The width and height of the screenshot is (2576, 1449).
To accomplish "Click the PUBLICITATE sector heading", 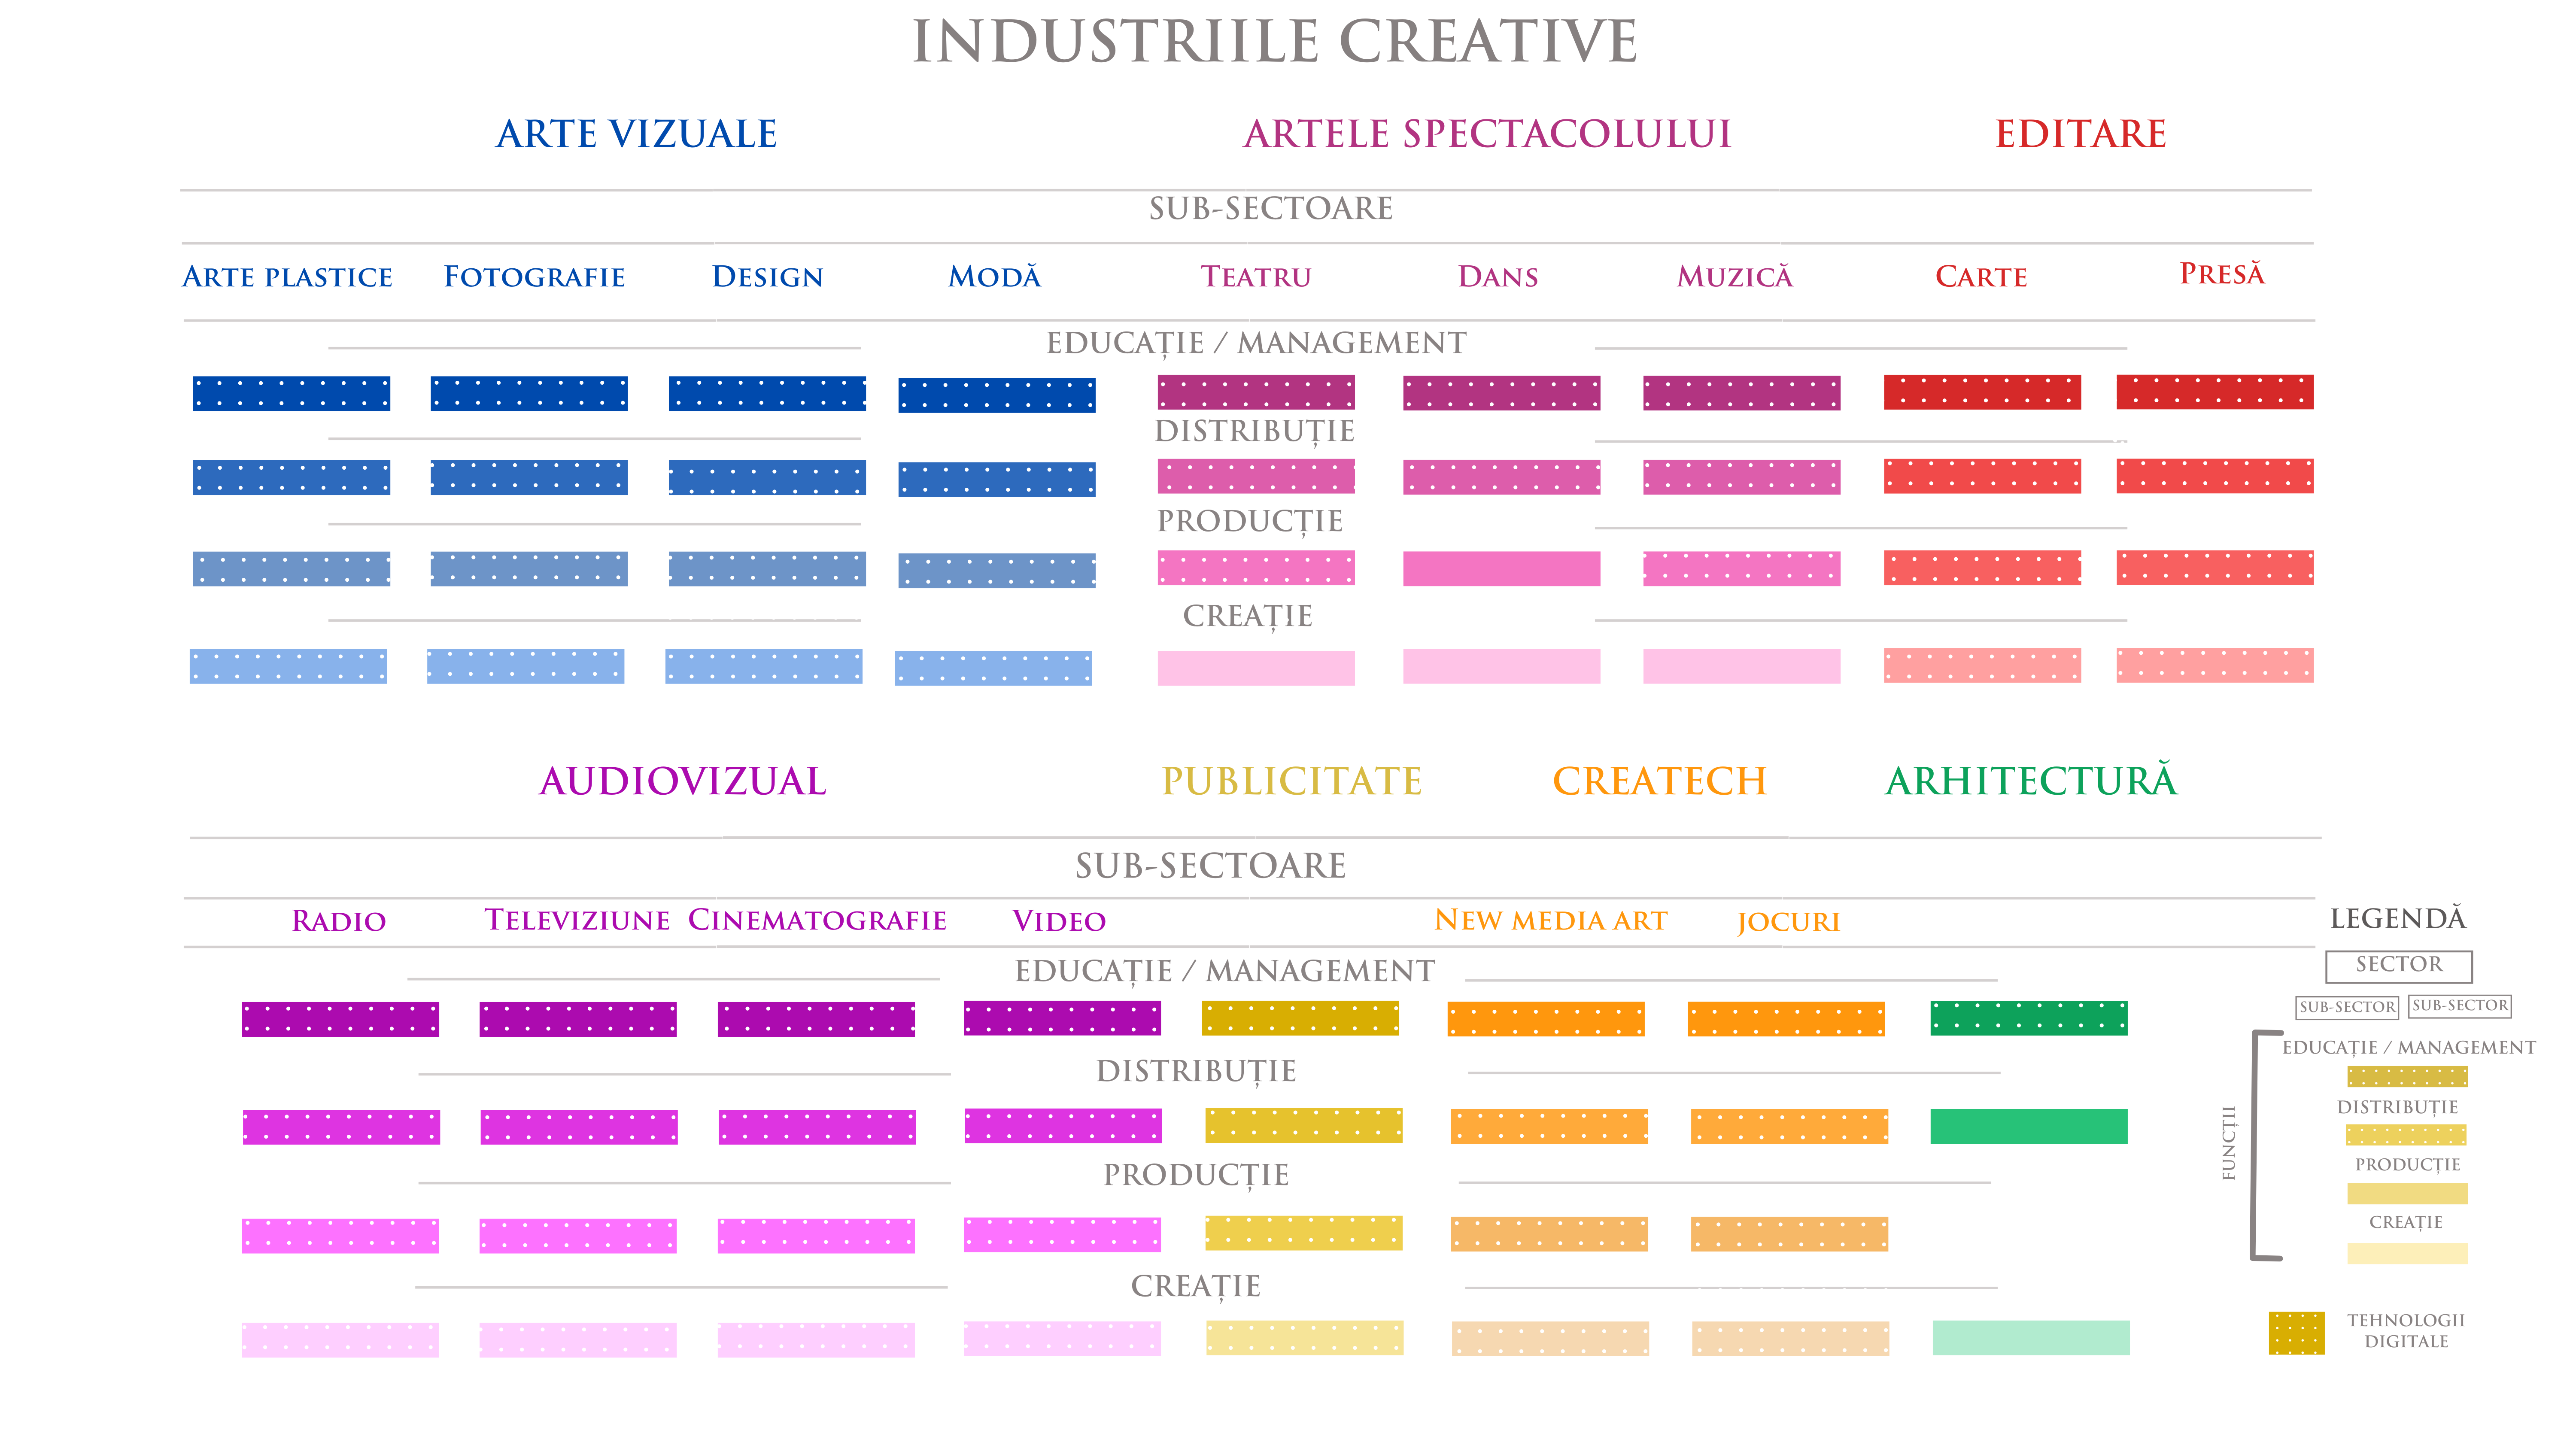I will [x=1291, y=782].
